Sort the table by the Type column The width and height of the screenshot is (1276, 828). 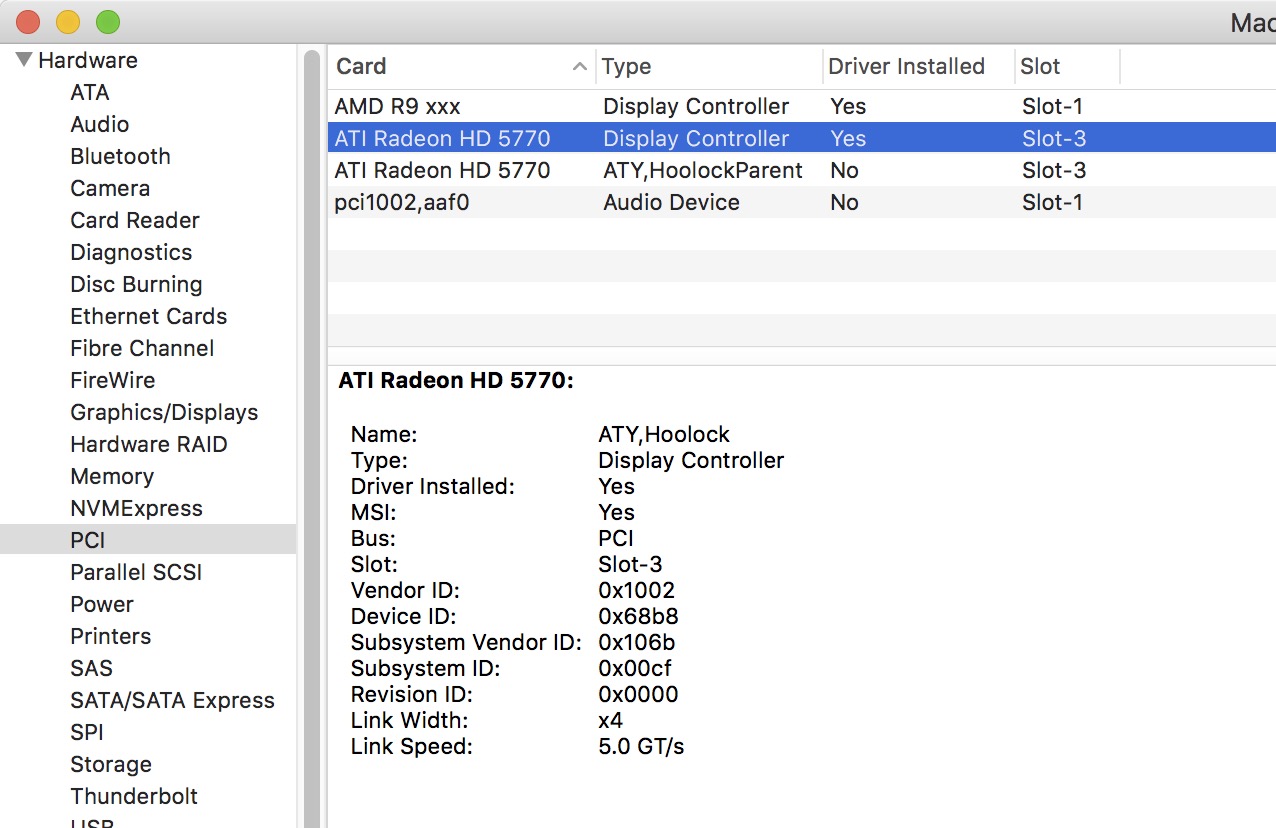click(x=709, y=66)
